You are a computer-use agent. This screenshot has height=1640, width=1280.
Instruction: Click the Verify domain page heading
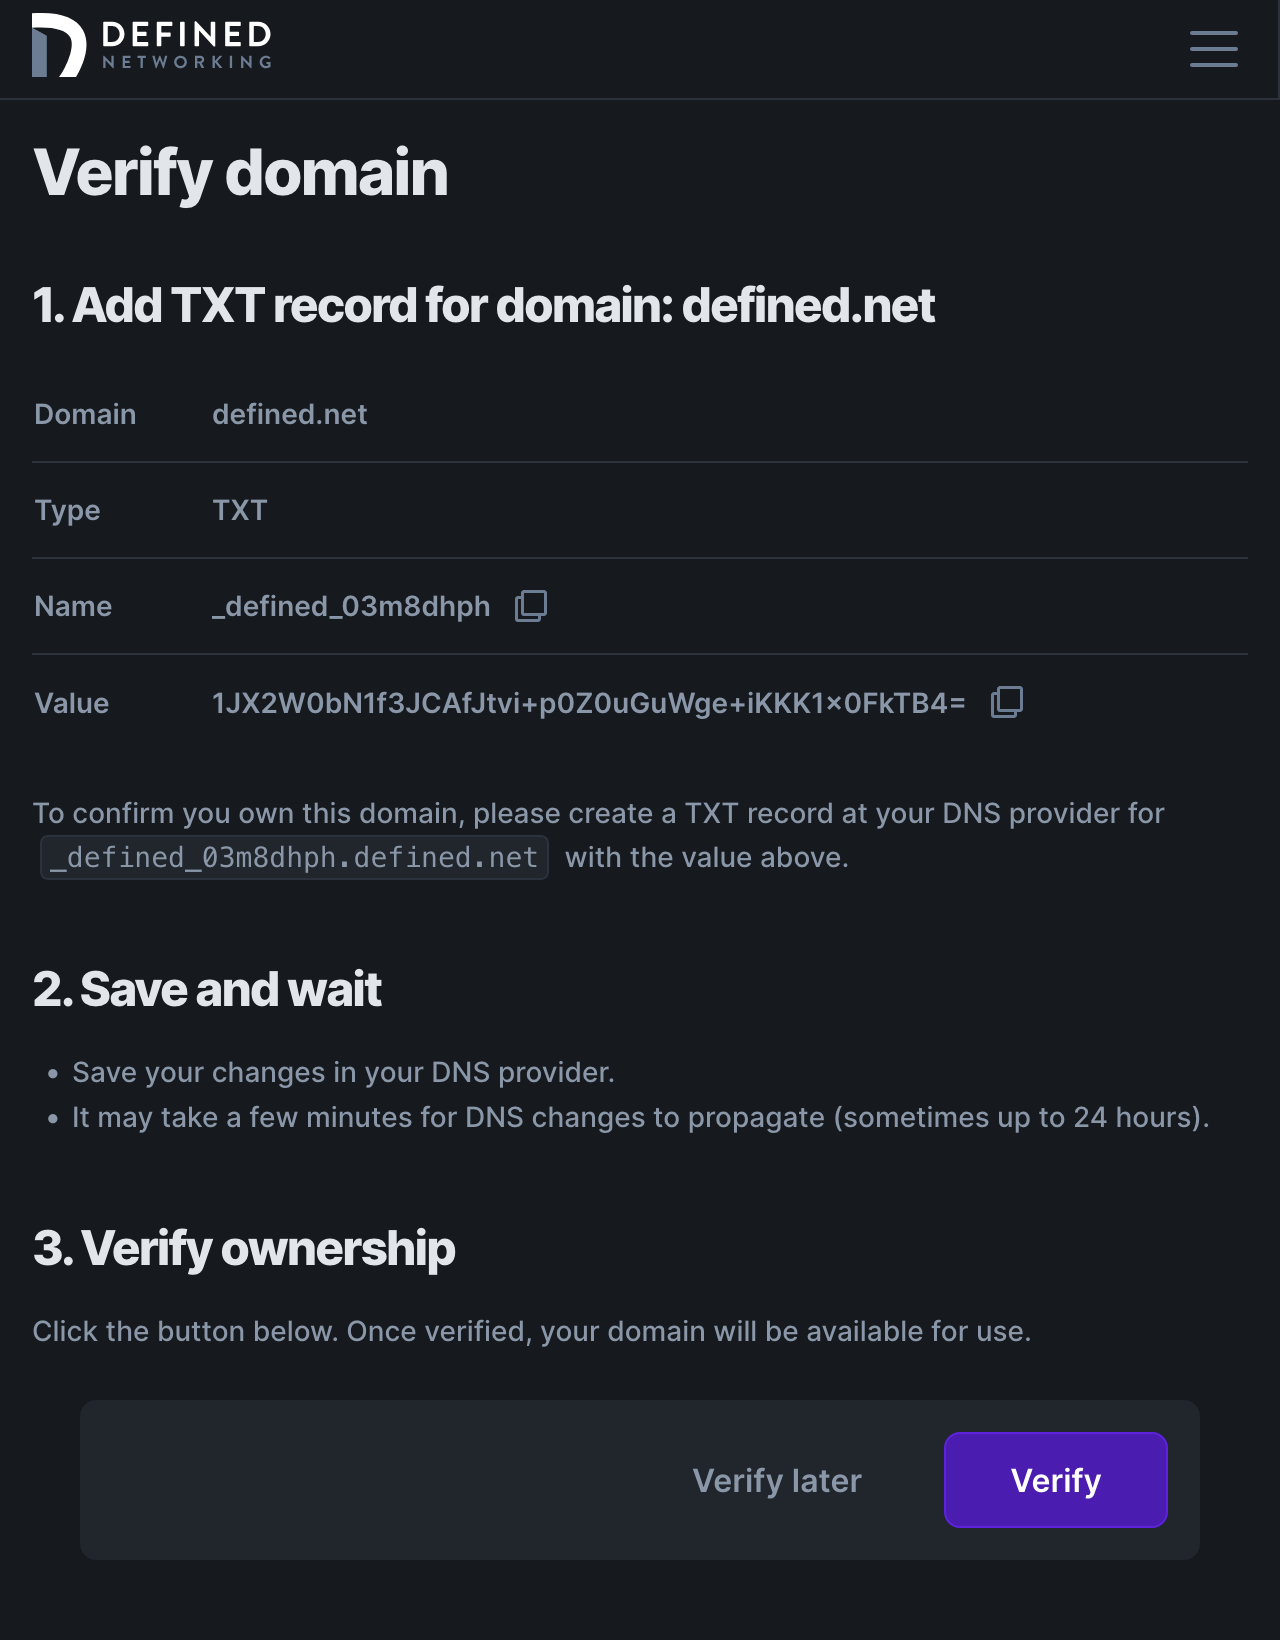pos(240,172)
